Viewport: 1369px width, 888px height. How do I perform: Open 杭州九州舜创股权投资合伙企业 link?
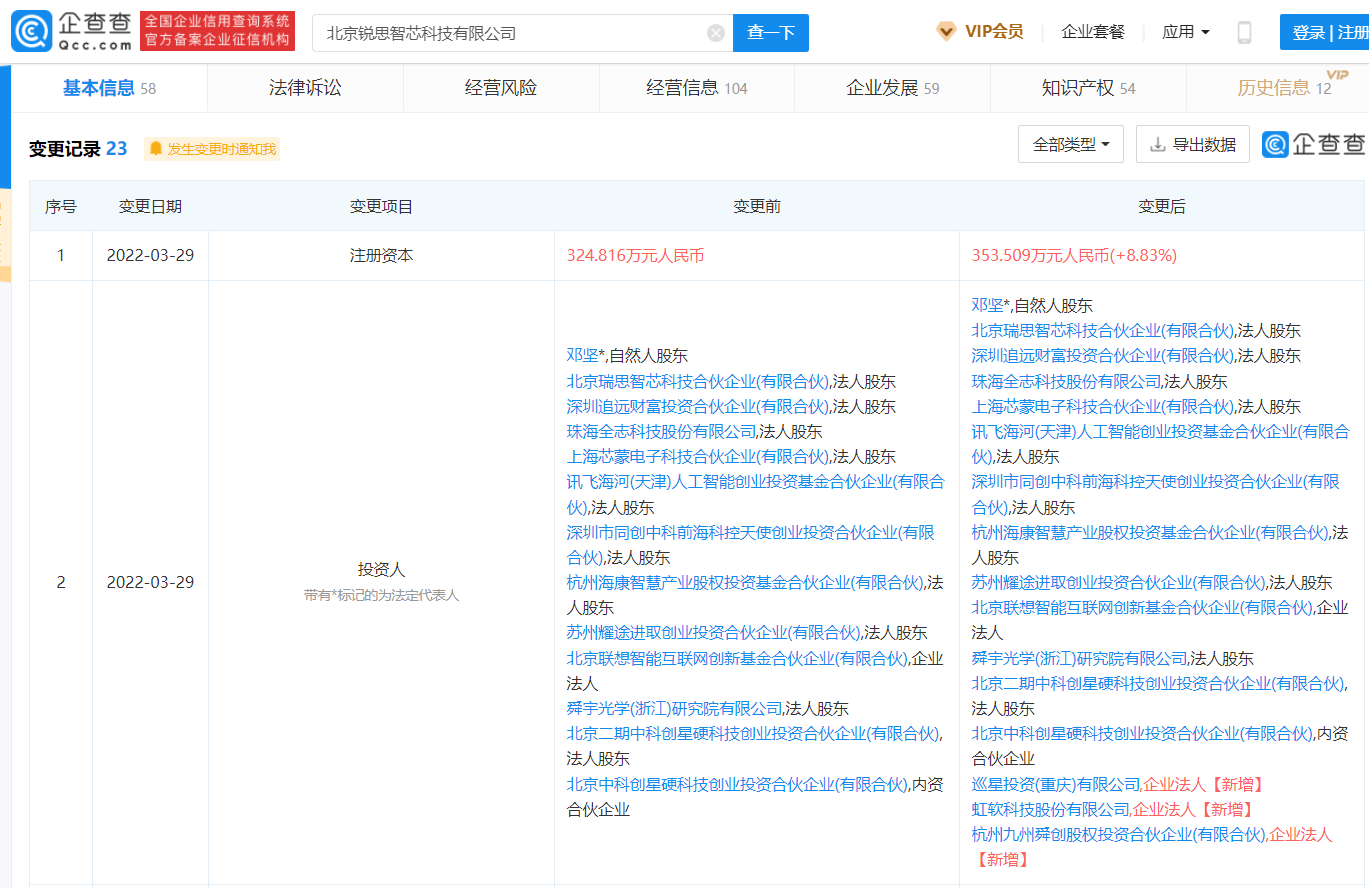(x=1118, y=834)
